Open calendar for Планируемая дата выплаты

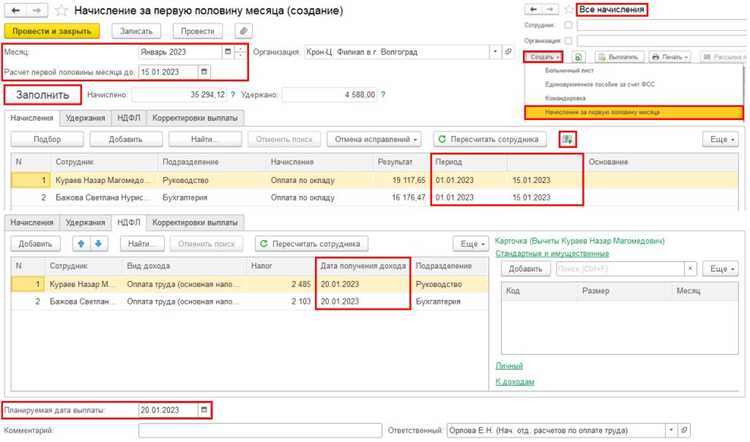pyautogui.click(x=204, y=410)
